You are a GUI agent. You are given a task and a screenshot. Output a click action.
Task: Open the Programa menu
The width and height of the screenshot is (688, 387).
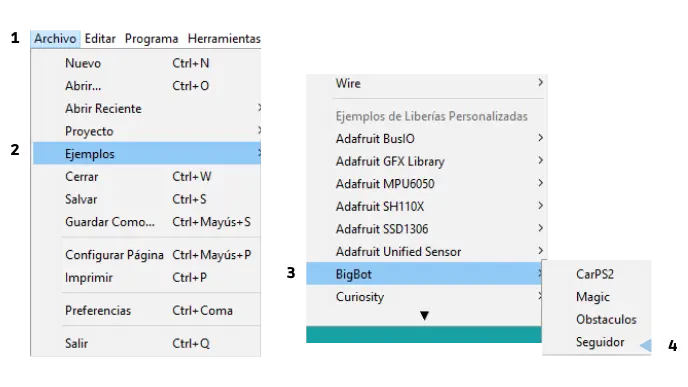point(151,39)
